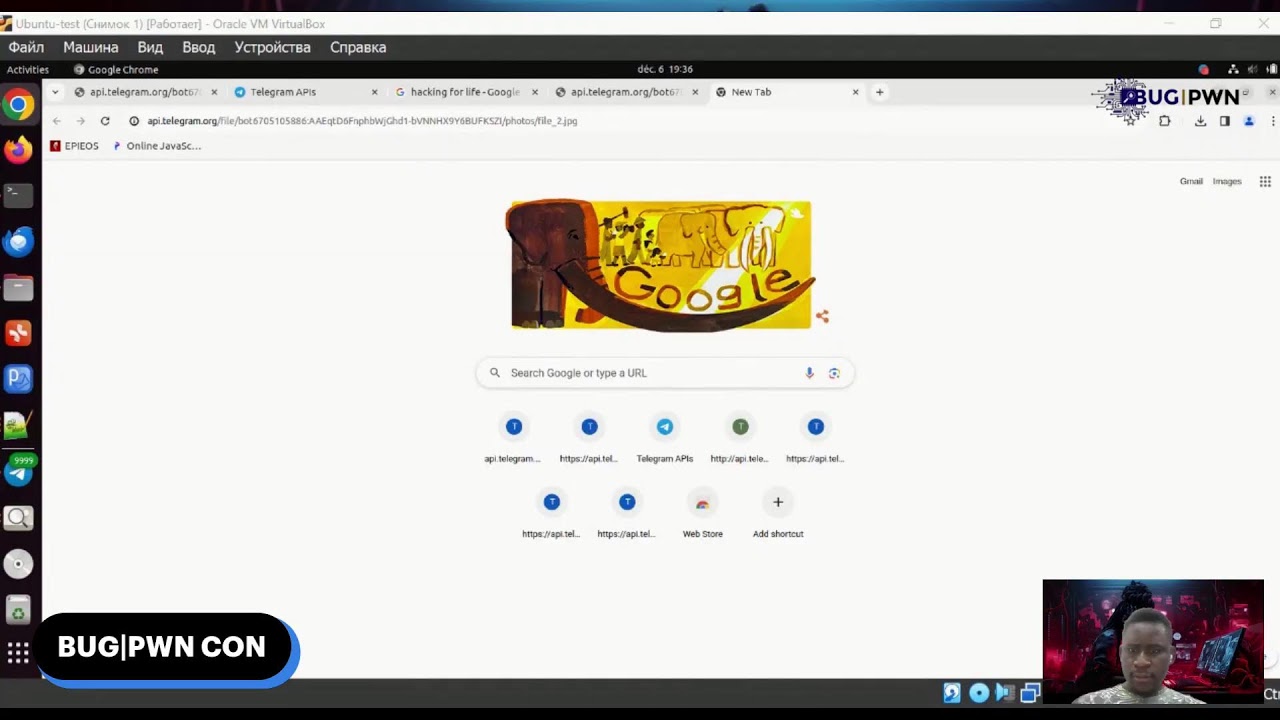Screen dimensions: 1280x720
Task: Open the Ввод menu
Action: coord(198,47)
